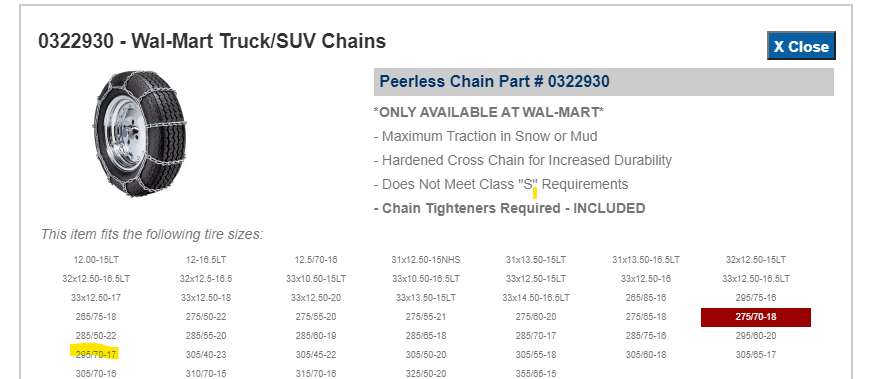Click tire size 265/85-16
883x379 pixels.
pos(646,298)
